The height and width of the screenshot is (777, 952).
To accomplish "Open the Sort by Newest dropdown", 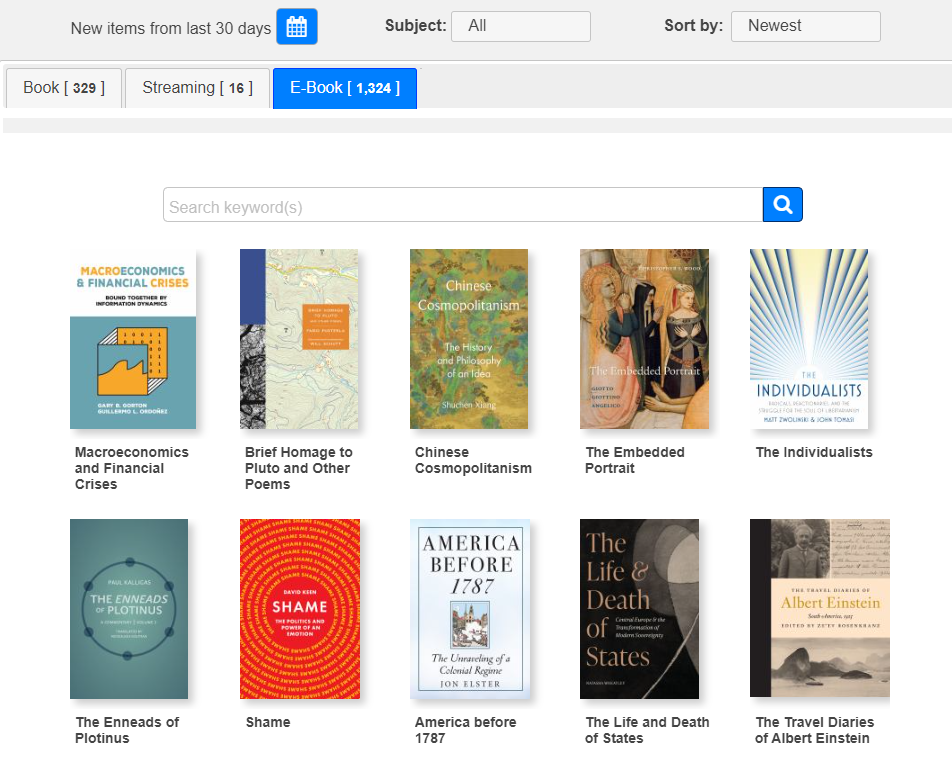I will click(805, 26).
